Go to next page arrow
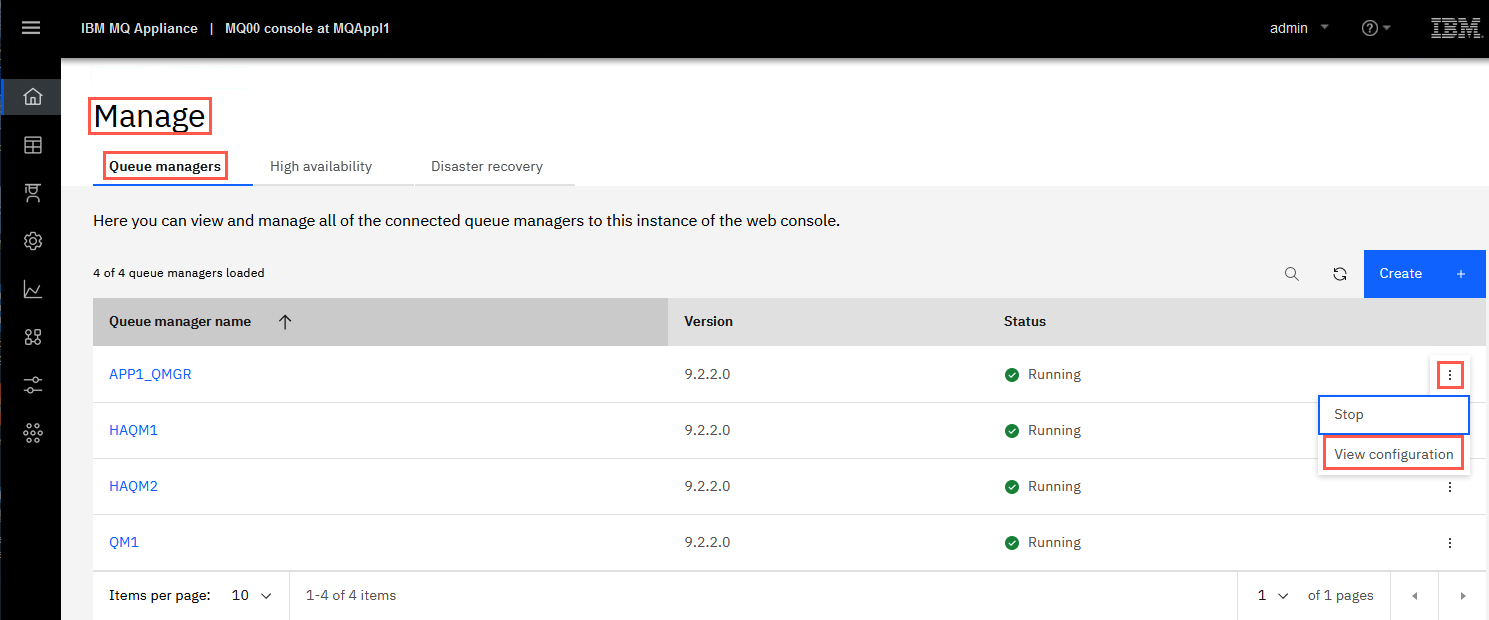The image size is (1489, 620). [x=1463, y=596]
